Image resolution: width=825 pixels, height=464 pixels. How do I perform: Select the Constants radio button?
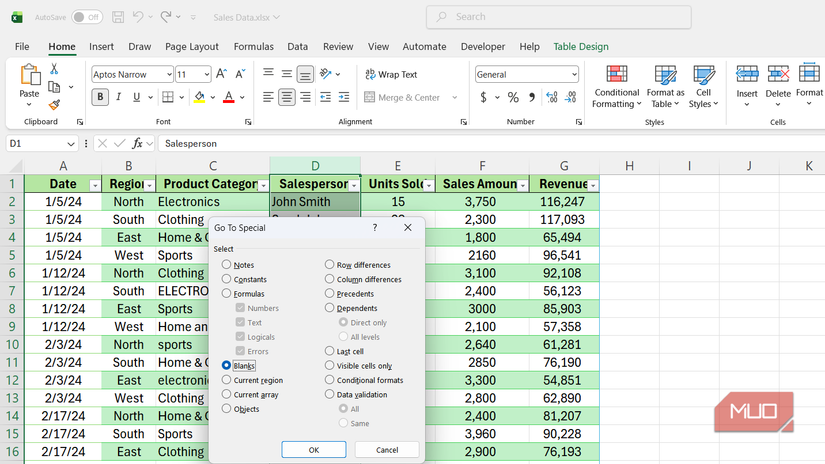tap(226, 279)
